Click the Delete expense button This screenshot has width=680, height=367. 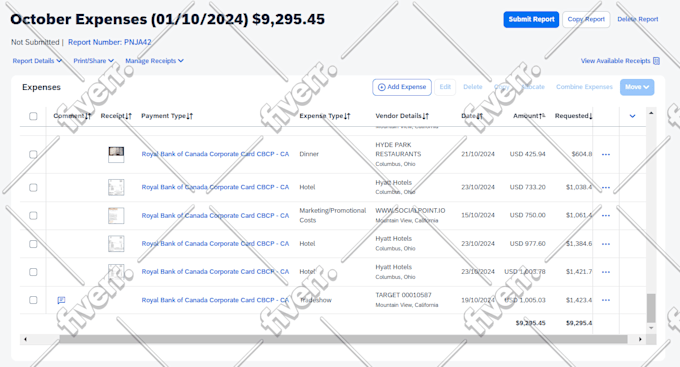pos(473,87)
